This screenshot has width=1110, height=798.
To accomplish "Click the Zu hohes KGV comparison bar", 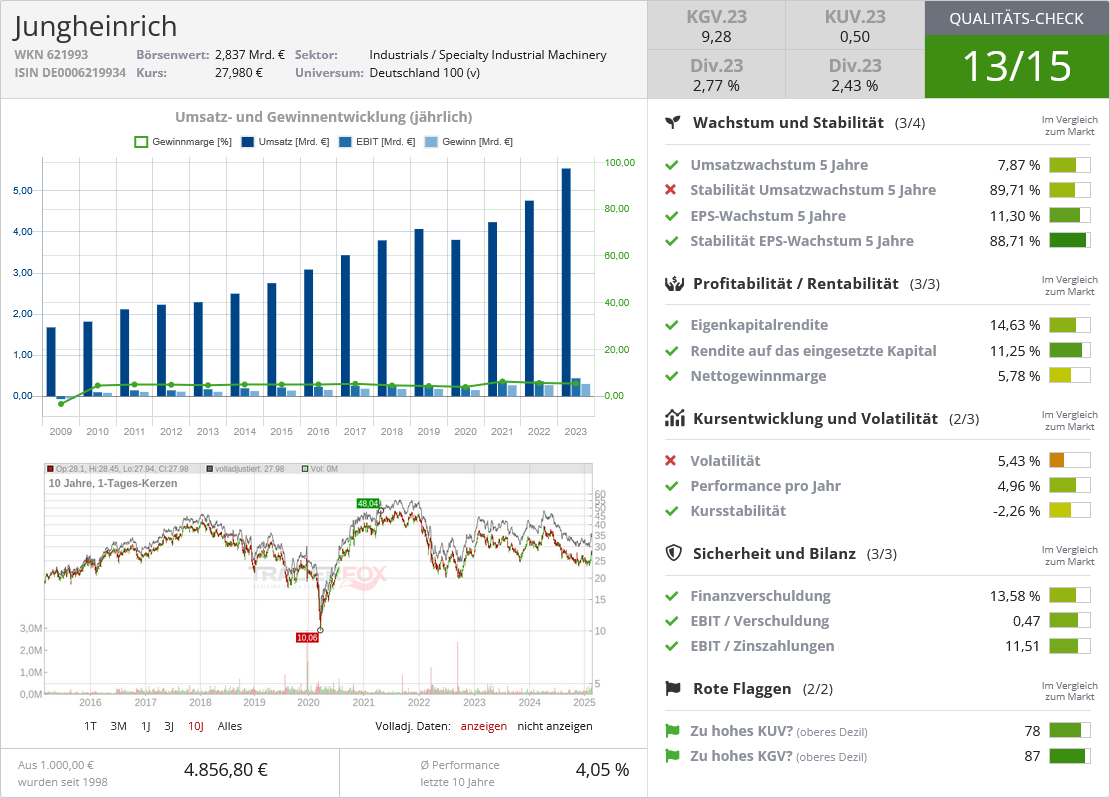I will pyautogui.click(x=1069, y=756).
